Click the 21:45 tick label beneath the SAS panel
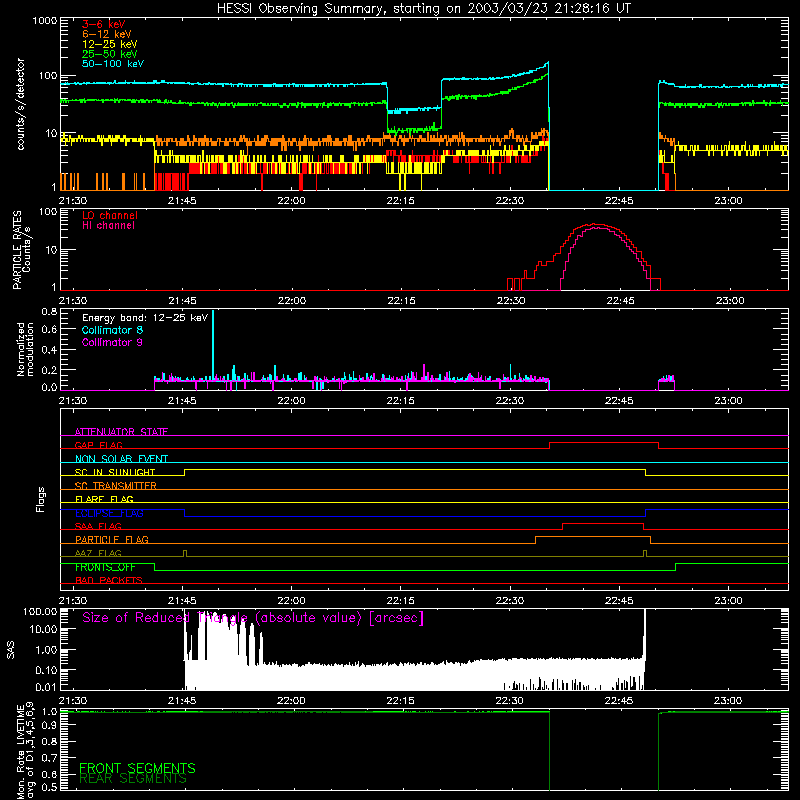 tap(182, 701)
